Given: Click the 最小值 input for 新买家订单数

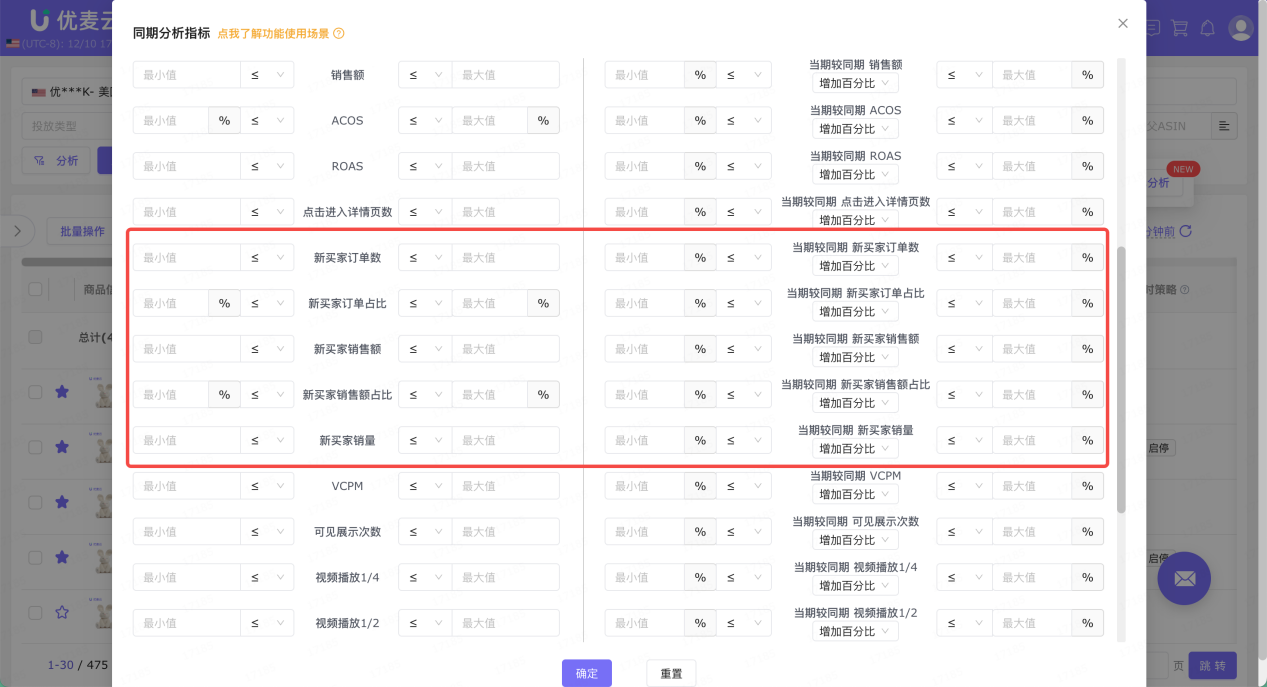Looking at the screenshot, I should (x=186, y=257).
